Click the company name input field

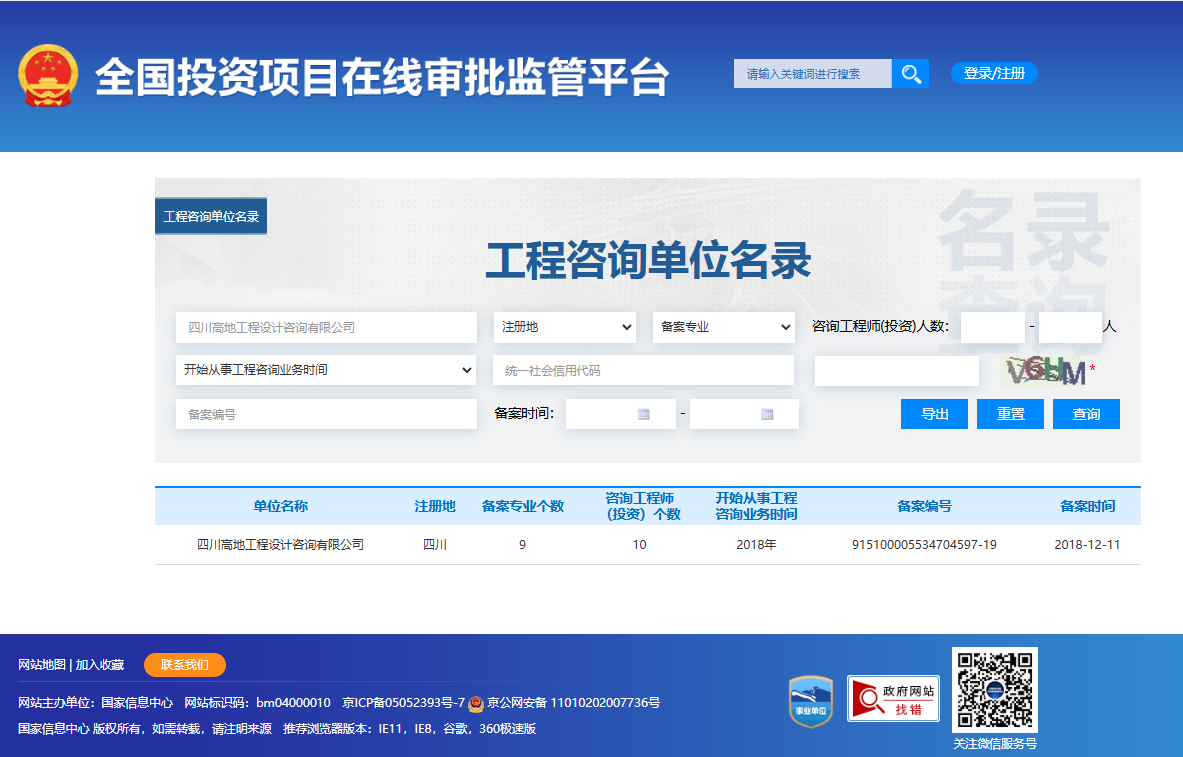[326, 328]
